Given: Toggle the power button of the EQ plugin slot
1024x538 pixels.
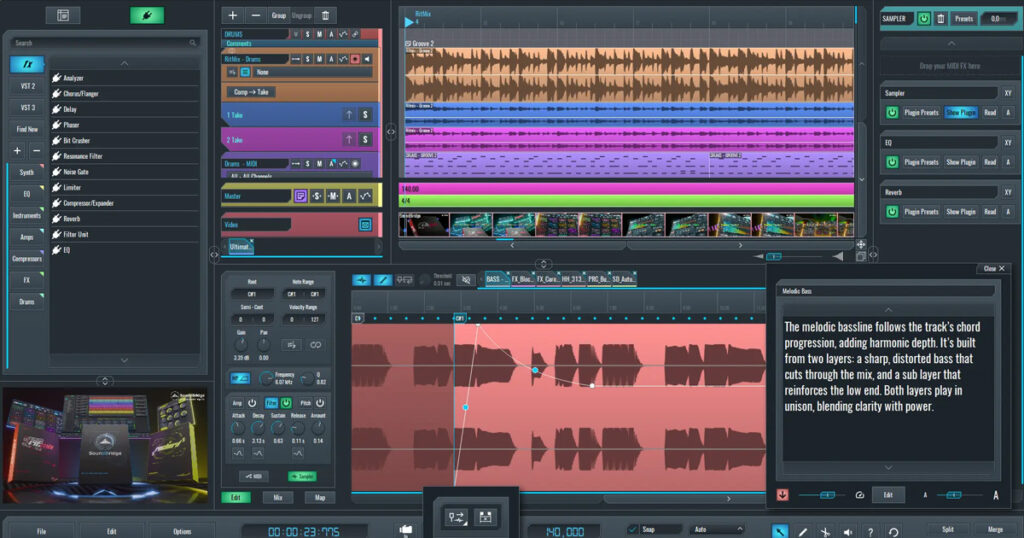Looking at the screenshot, I should (x=892, y=162).
